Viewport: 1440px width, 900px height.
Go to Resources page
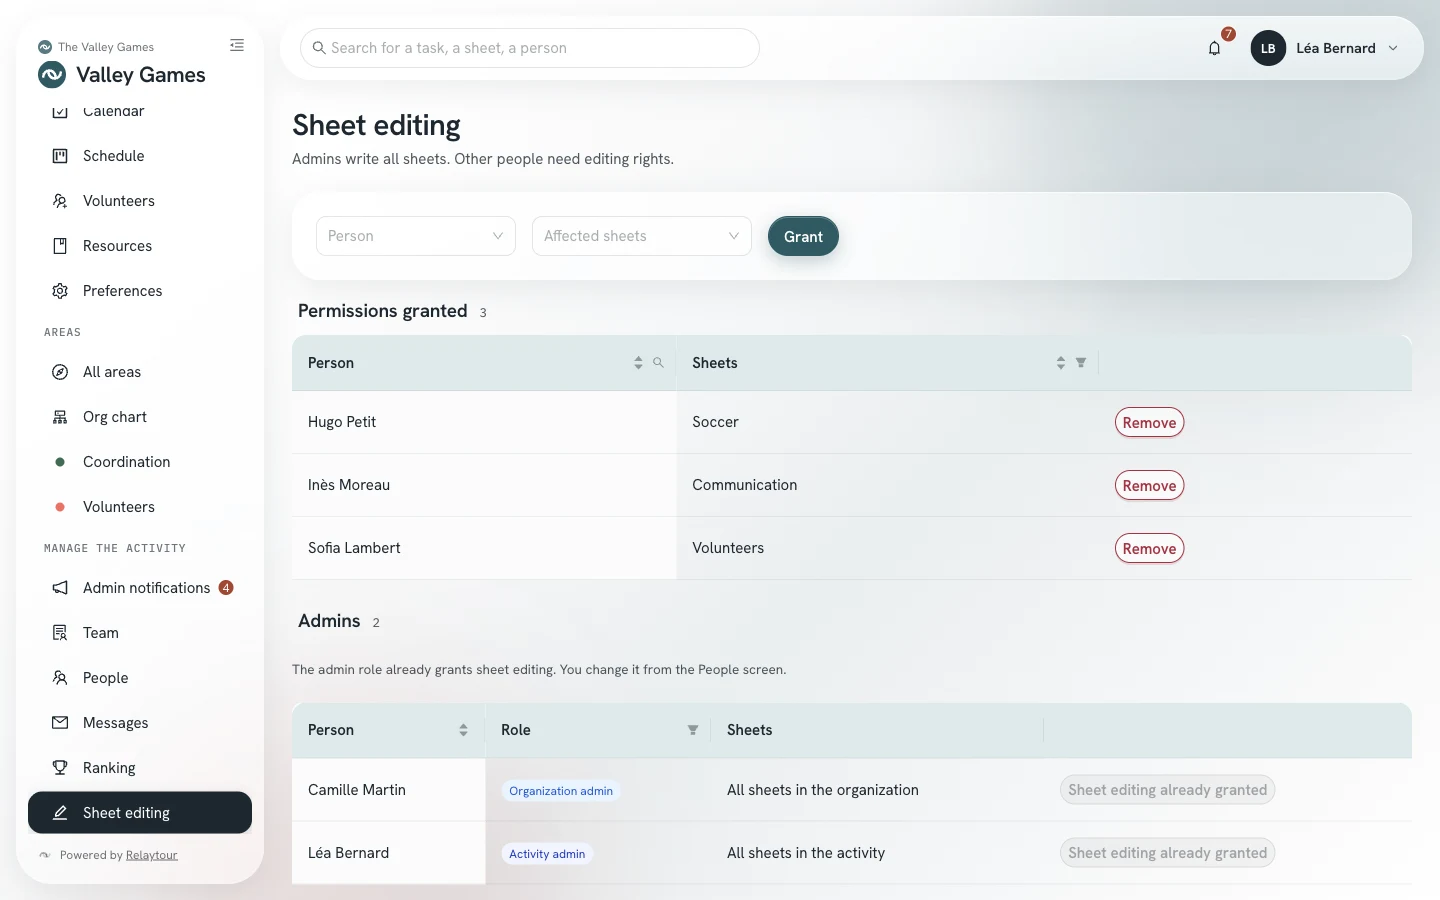coord(140,246)
